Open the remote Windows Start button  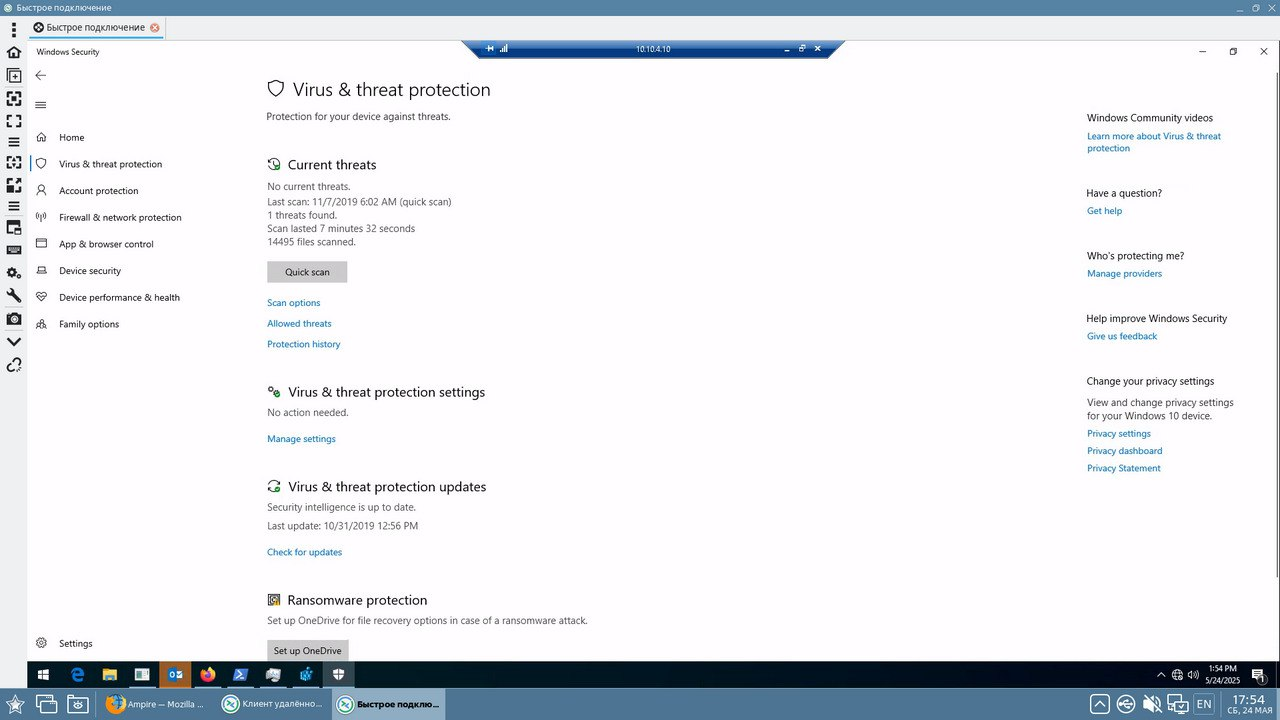tap(43, 675)
